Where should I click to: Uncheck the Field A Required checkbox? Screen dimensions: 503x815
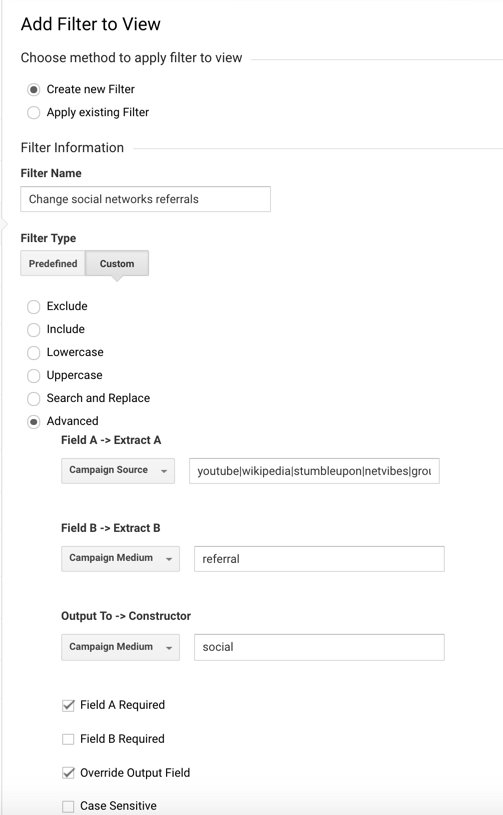(x=68, y=705)
